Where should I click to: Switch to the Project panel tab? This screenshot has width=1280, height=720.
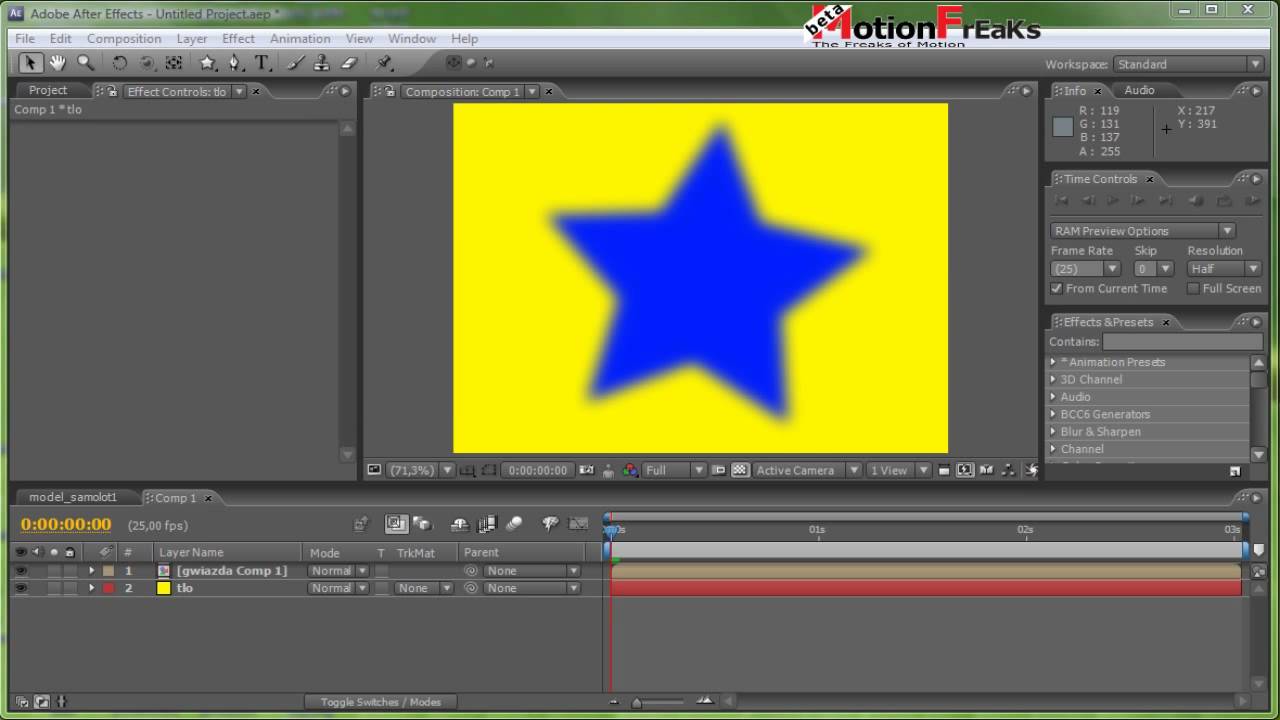[x=48, y=90]
